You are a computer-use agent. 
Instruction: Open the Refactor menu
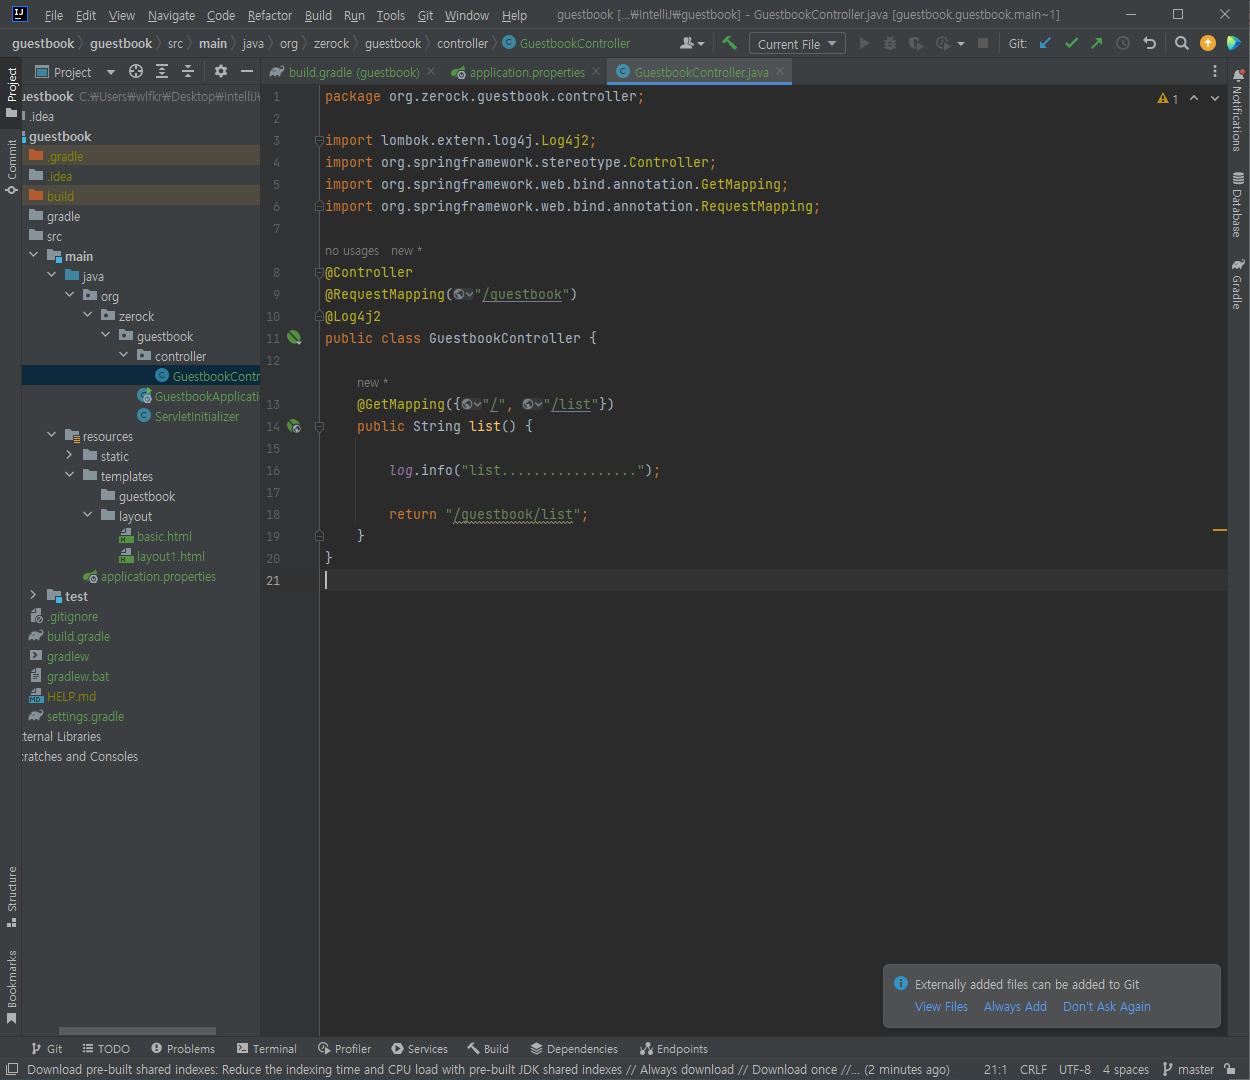pos(270,15)
